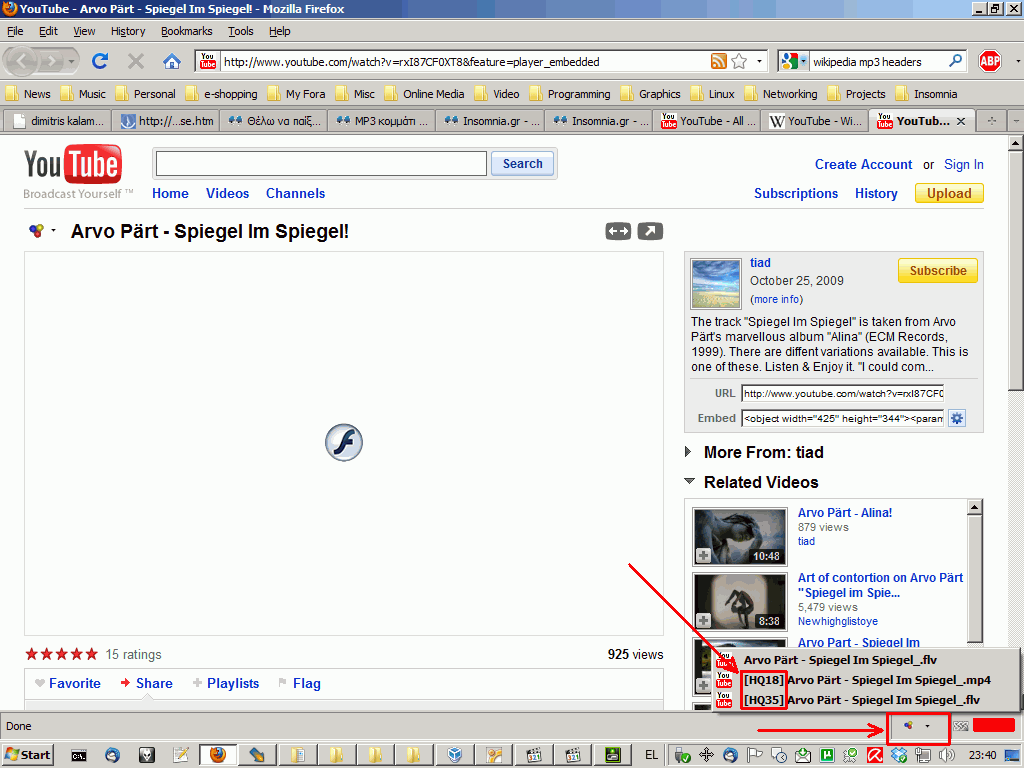Click the RSS feed icon in address bar
The width and height of the screenshot is (1024, 768).
click(718, 61)
